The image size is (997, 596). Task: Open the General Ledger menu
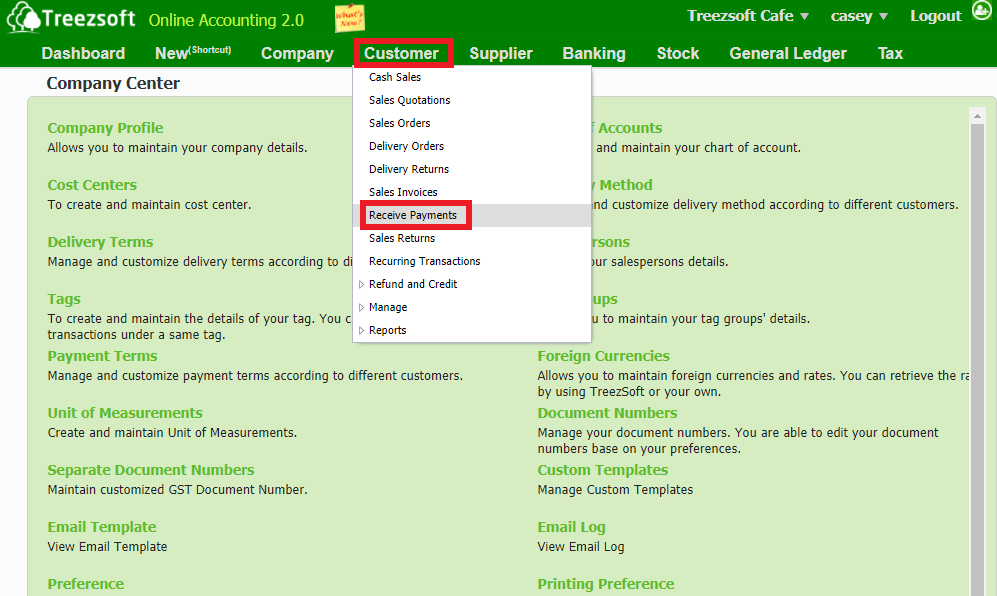[788, 53]
